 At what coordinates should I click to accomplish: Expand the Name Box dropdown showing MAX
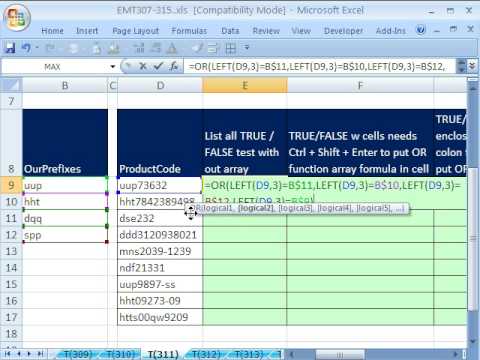113,67
